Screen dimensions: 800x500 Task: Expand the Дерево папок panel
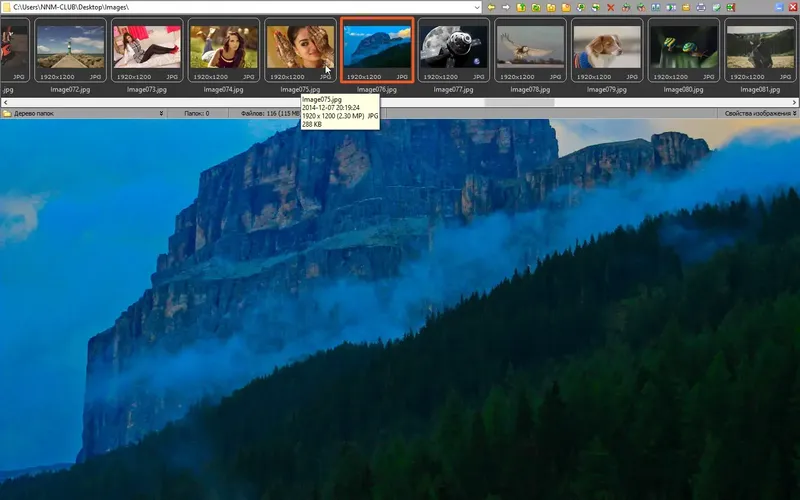[161, 113]
